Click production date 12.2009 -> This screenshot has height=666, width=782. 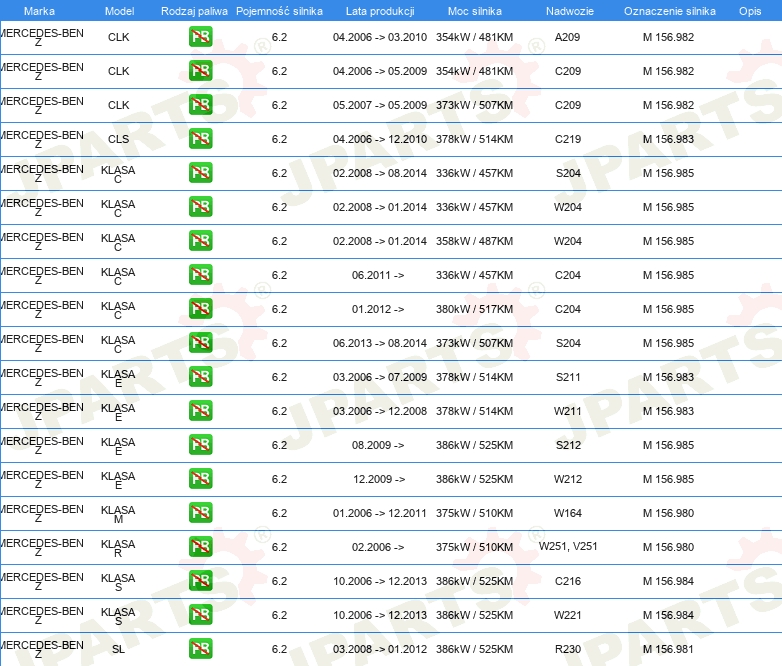click(379, 479)
